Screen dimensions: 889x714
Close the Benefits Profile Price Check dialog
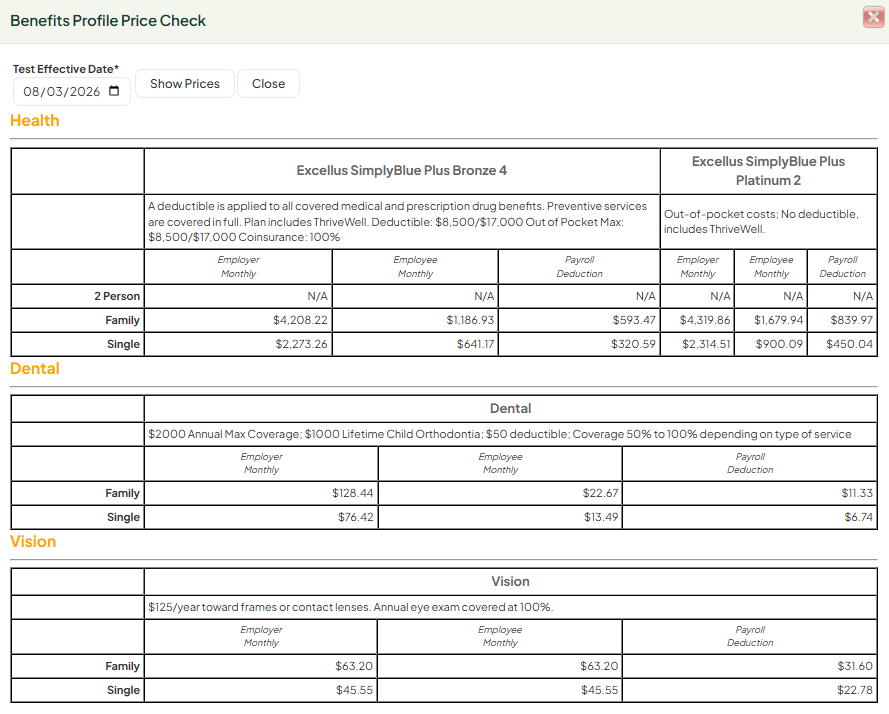click(x=873, y=17)
